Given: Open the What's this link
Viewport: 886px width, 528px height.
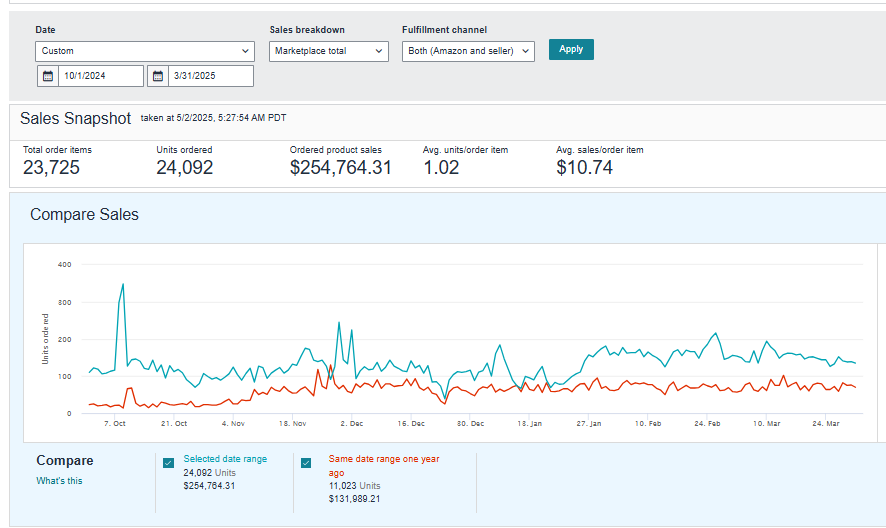Looking at the screenshot, I should click(59, 481).
